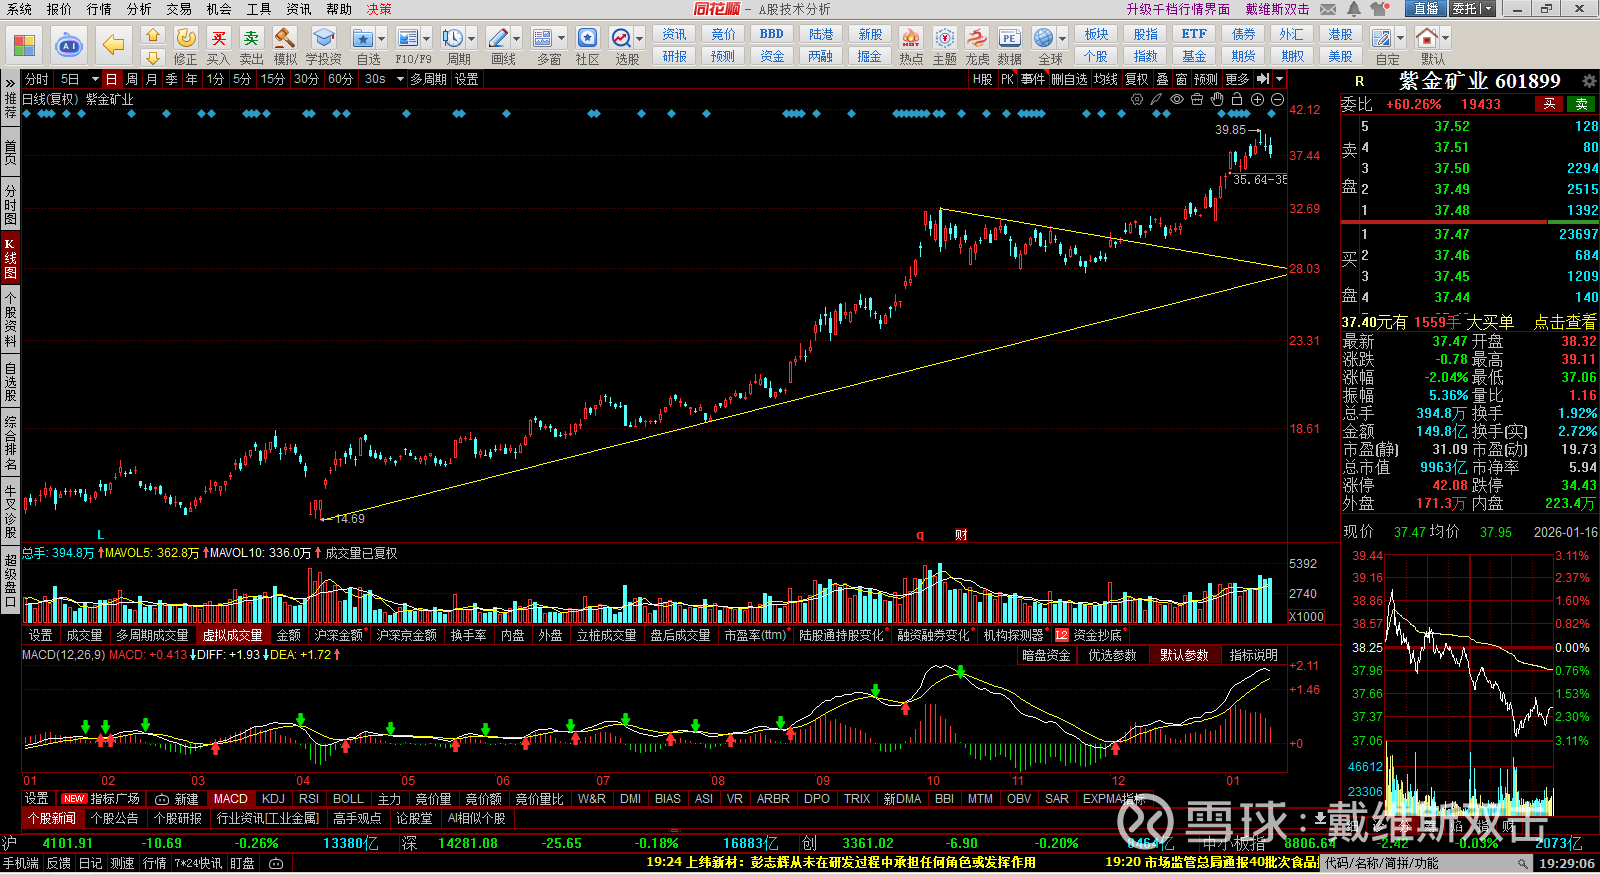This screenshot has height=875, width=1600.
Task: Toggle 复权 price adjustment
Action: tap(1137, 79)
